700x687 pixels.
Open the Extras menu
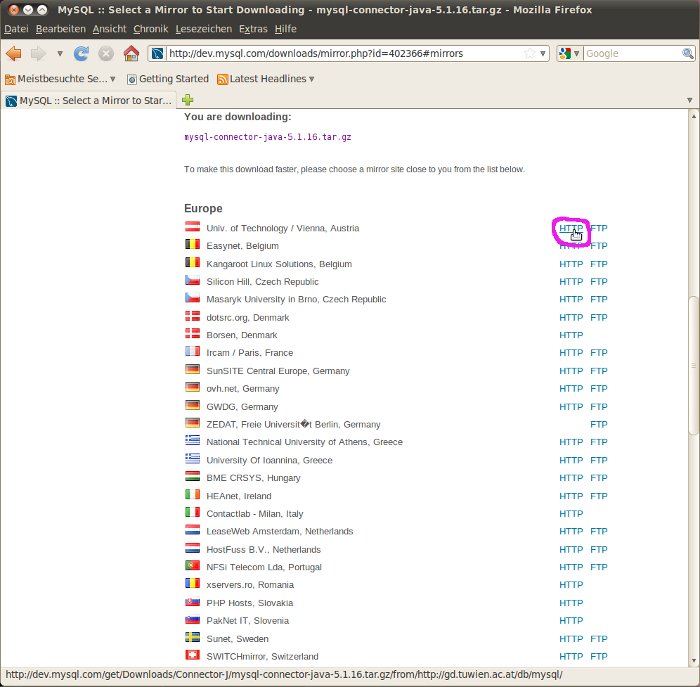click(x=253, y=29)
